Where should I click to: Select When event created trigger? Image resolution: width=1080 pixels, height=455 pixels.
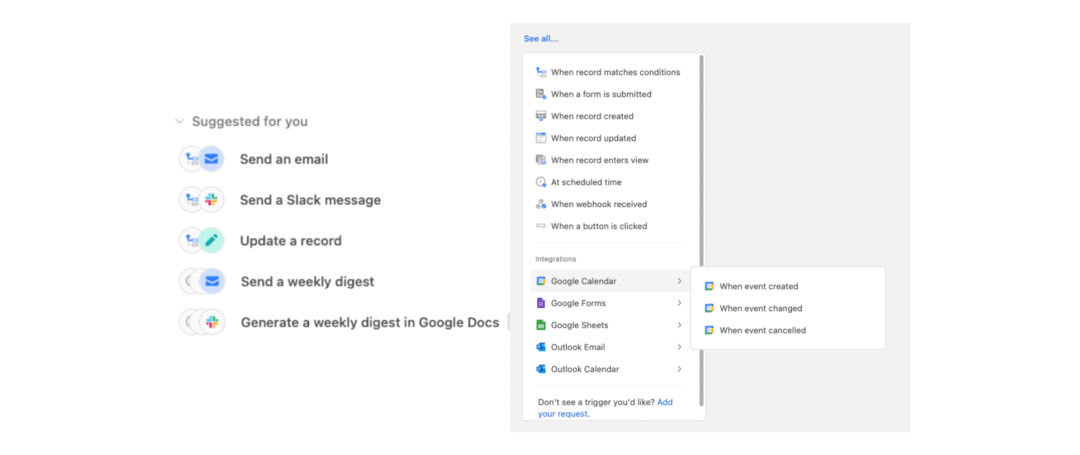tap(758, 286)
